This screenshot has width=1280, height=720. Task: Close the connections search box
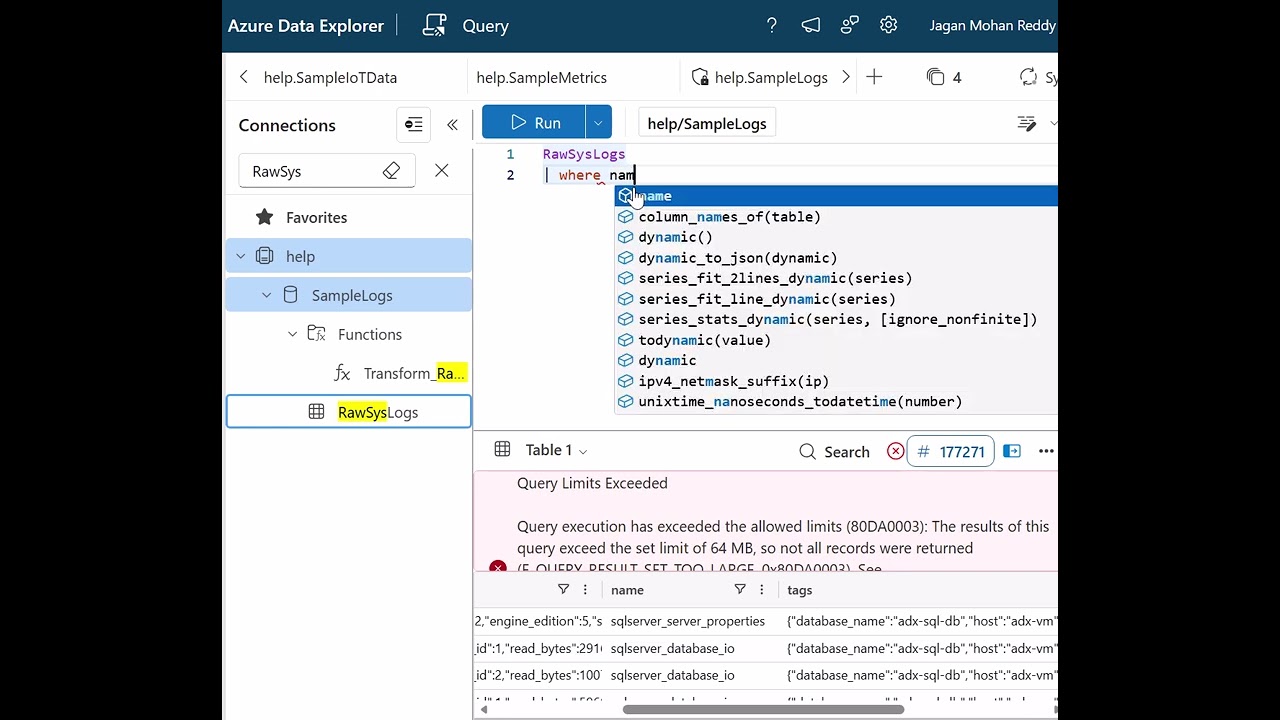tap(442, 171)
